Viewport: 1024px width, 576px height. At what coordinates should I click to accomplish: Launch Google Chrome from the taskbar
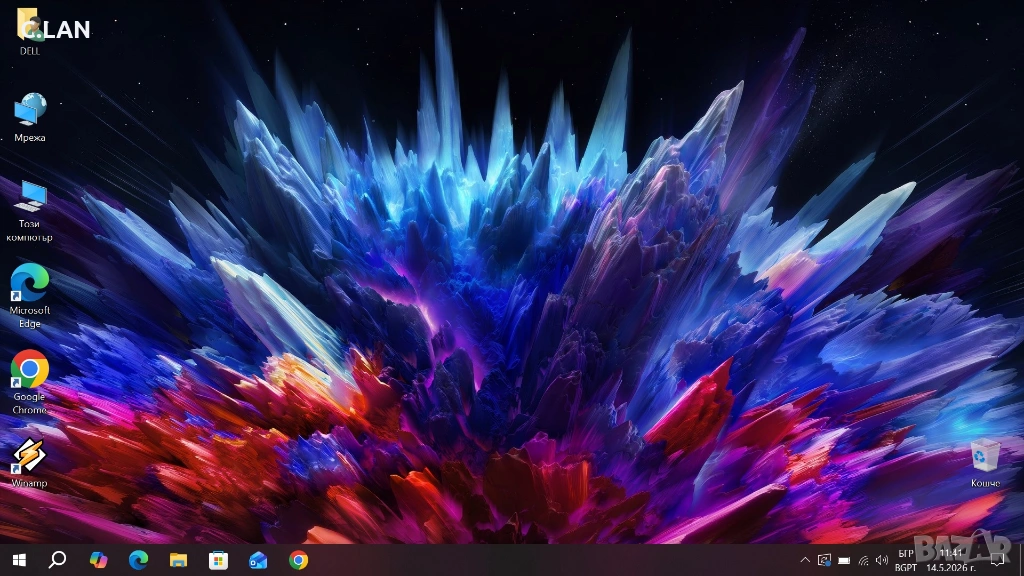(298, 560)
